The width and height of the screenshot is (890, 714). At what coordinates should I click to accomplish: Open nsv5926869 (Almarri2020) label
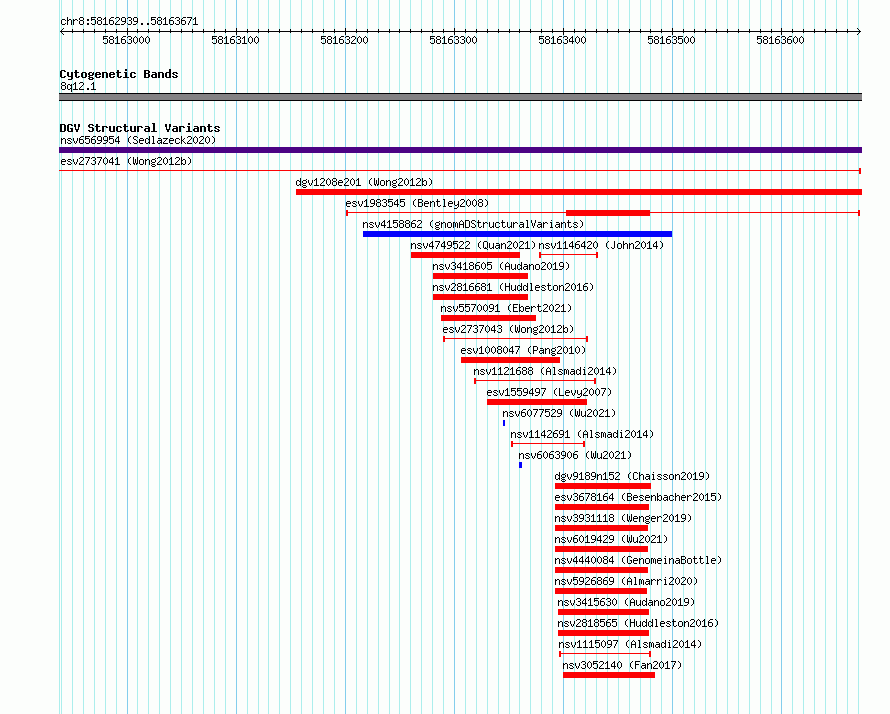point(625,581)
